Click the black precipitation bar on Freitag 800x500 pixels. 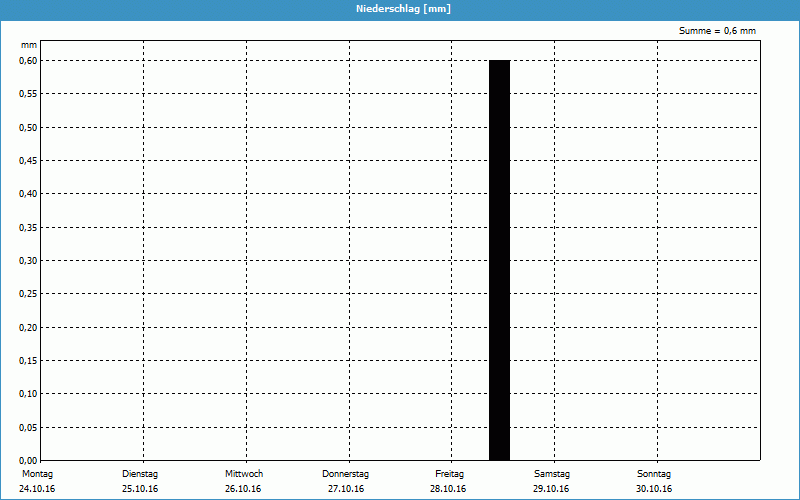(x=499, y=260)
